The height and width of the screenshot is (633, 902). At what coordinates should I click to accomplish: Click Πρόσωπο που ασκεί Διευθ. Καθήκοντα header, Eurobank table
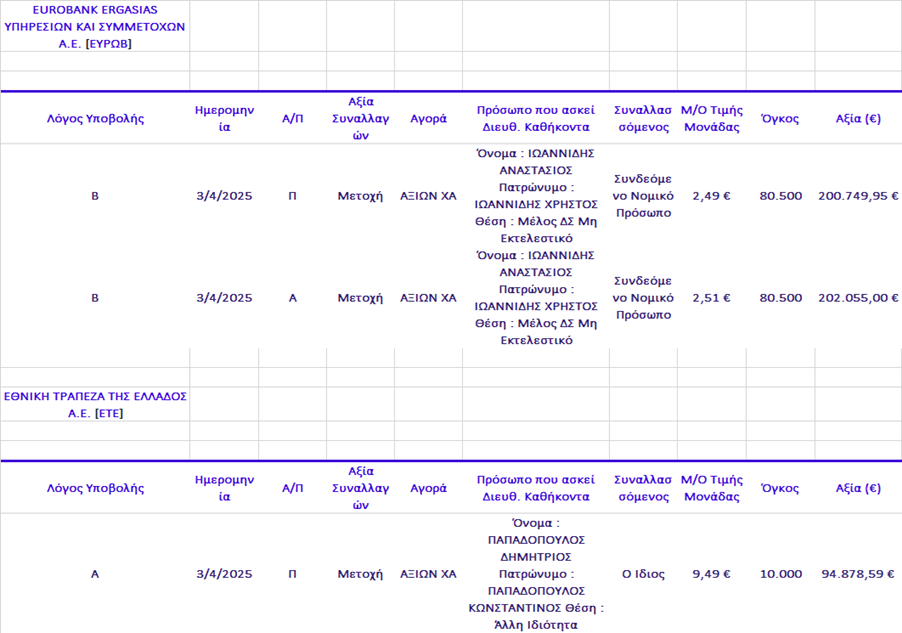[x=536, y=119]
